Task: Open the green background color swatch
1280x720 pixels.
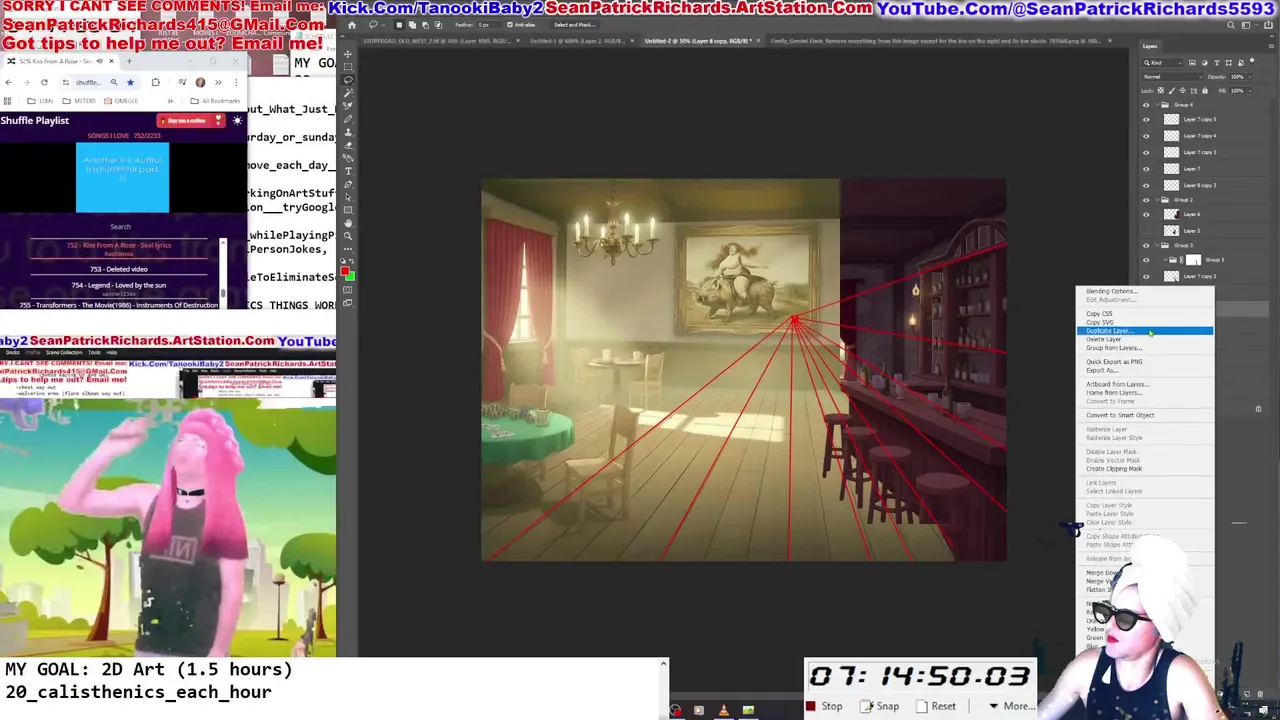Action: (351, 277)
